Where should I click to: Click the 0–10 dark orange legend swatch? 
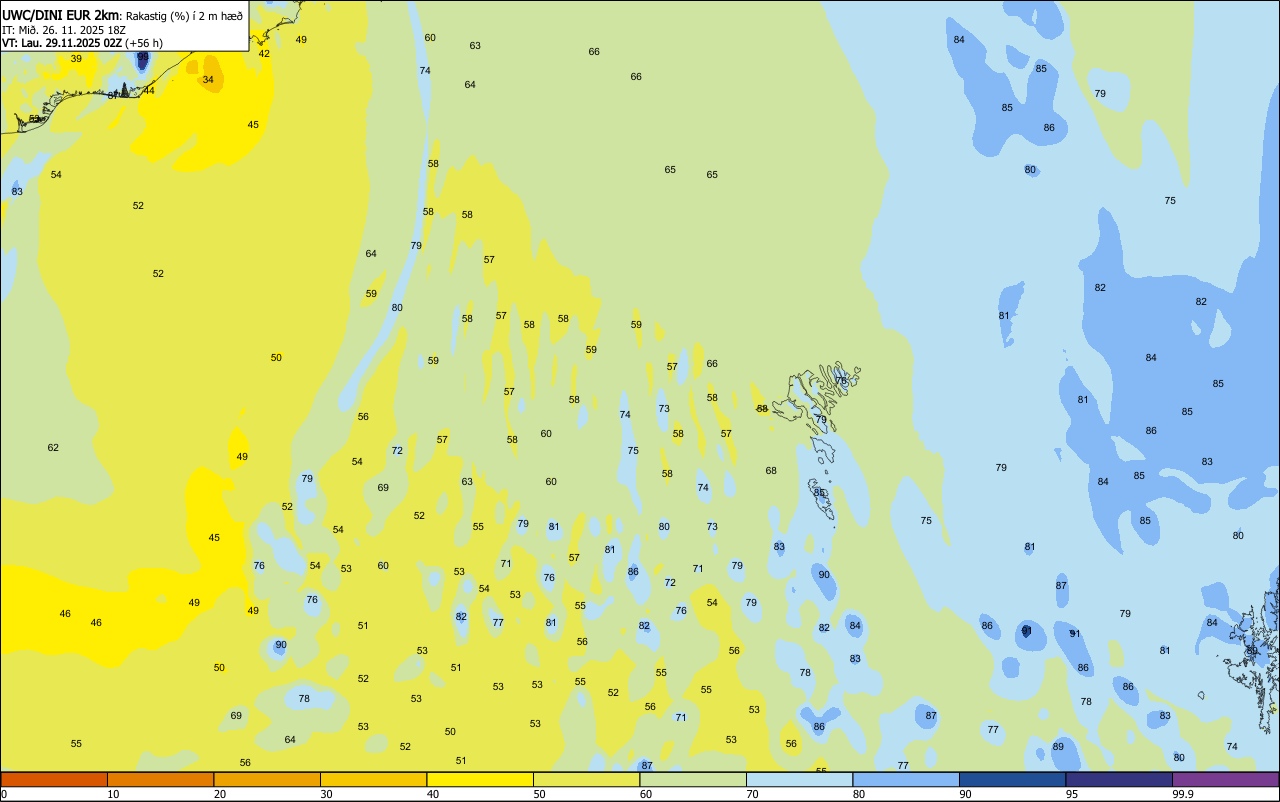tap(54, 779)
